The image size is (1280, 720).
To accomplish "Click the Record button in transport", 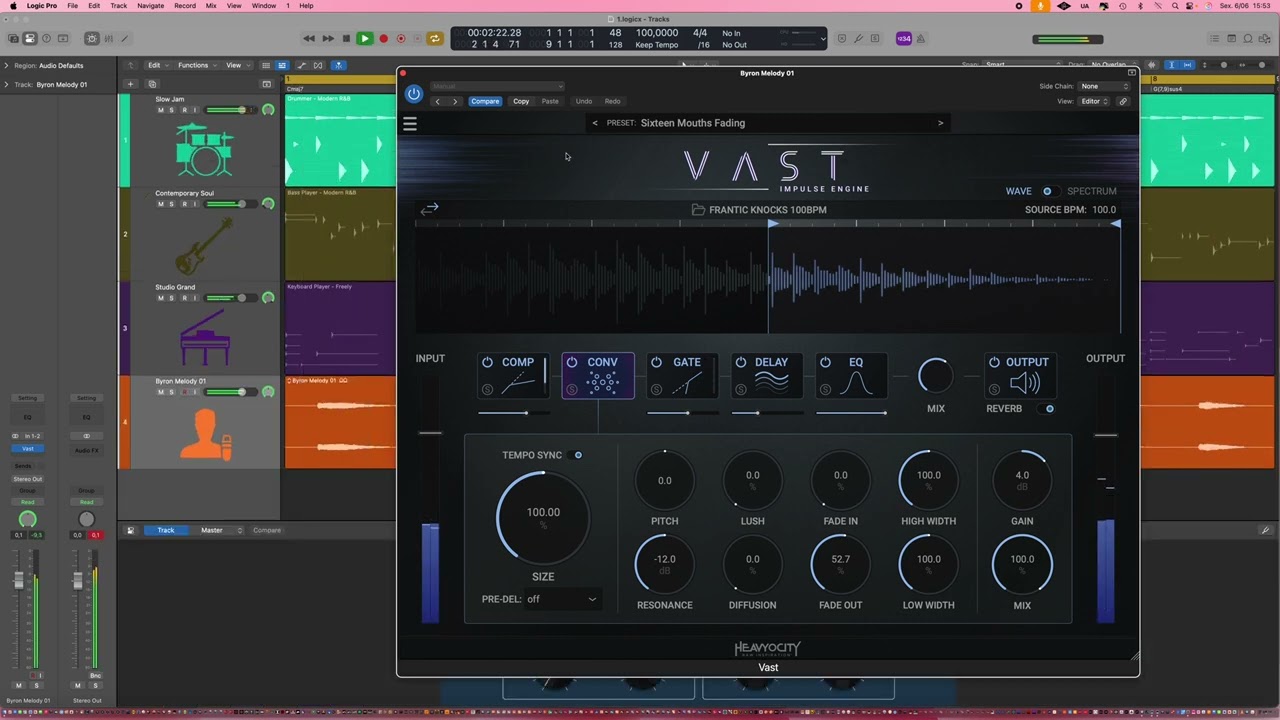I will [383, 39].
